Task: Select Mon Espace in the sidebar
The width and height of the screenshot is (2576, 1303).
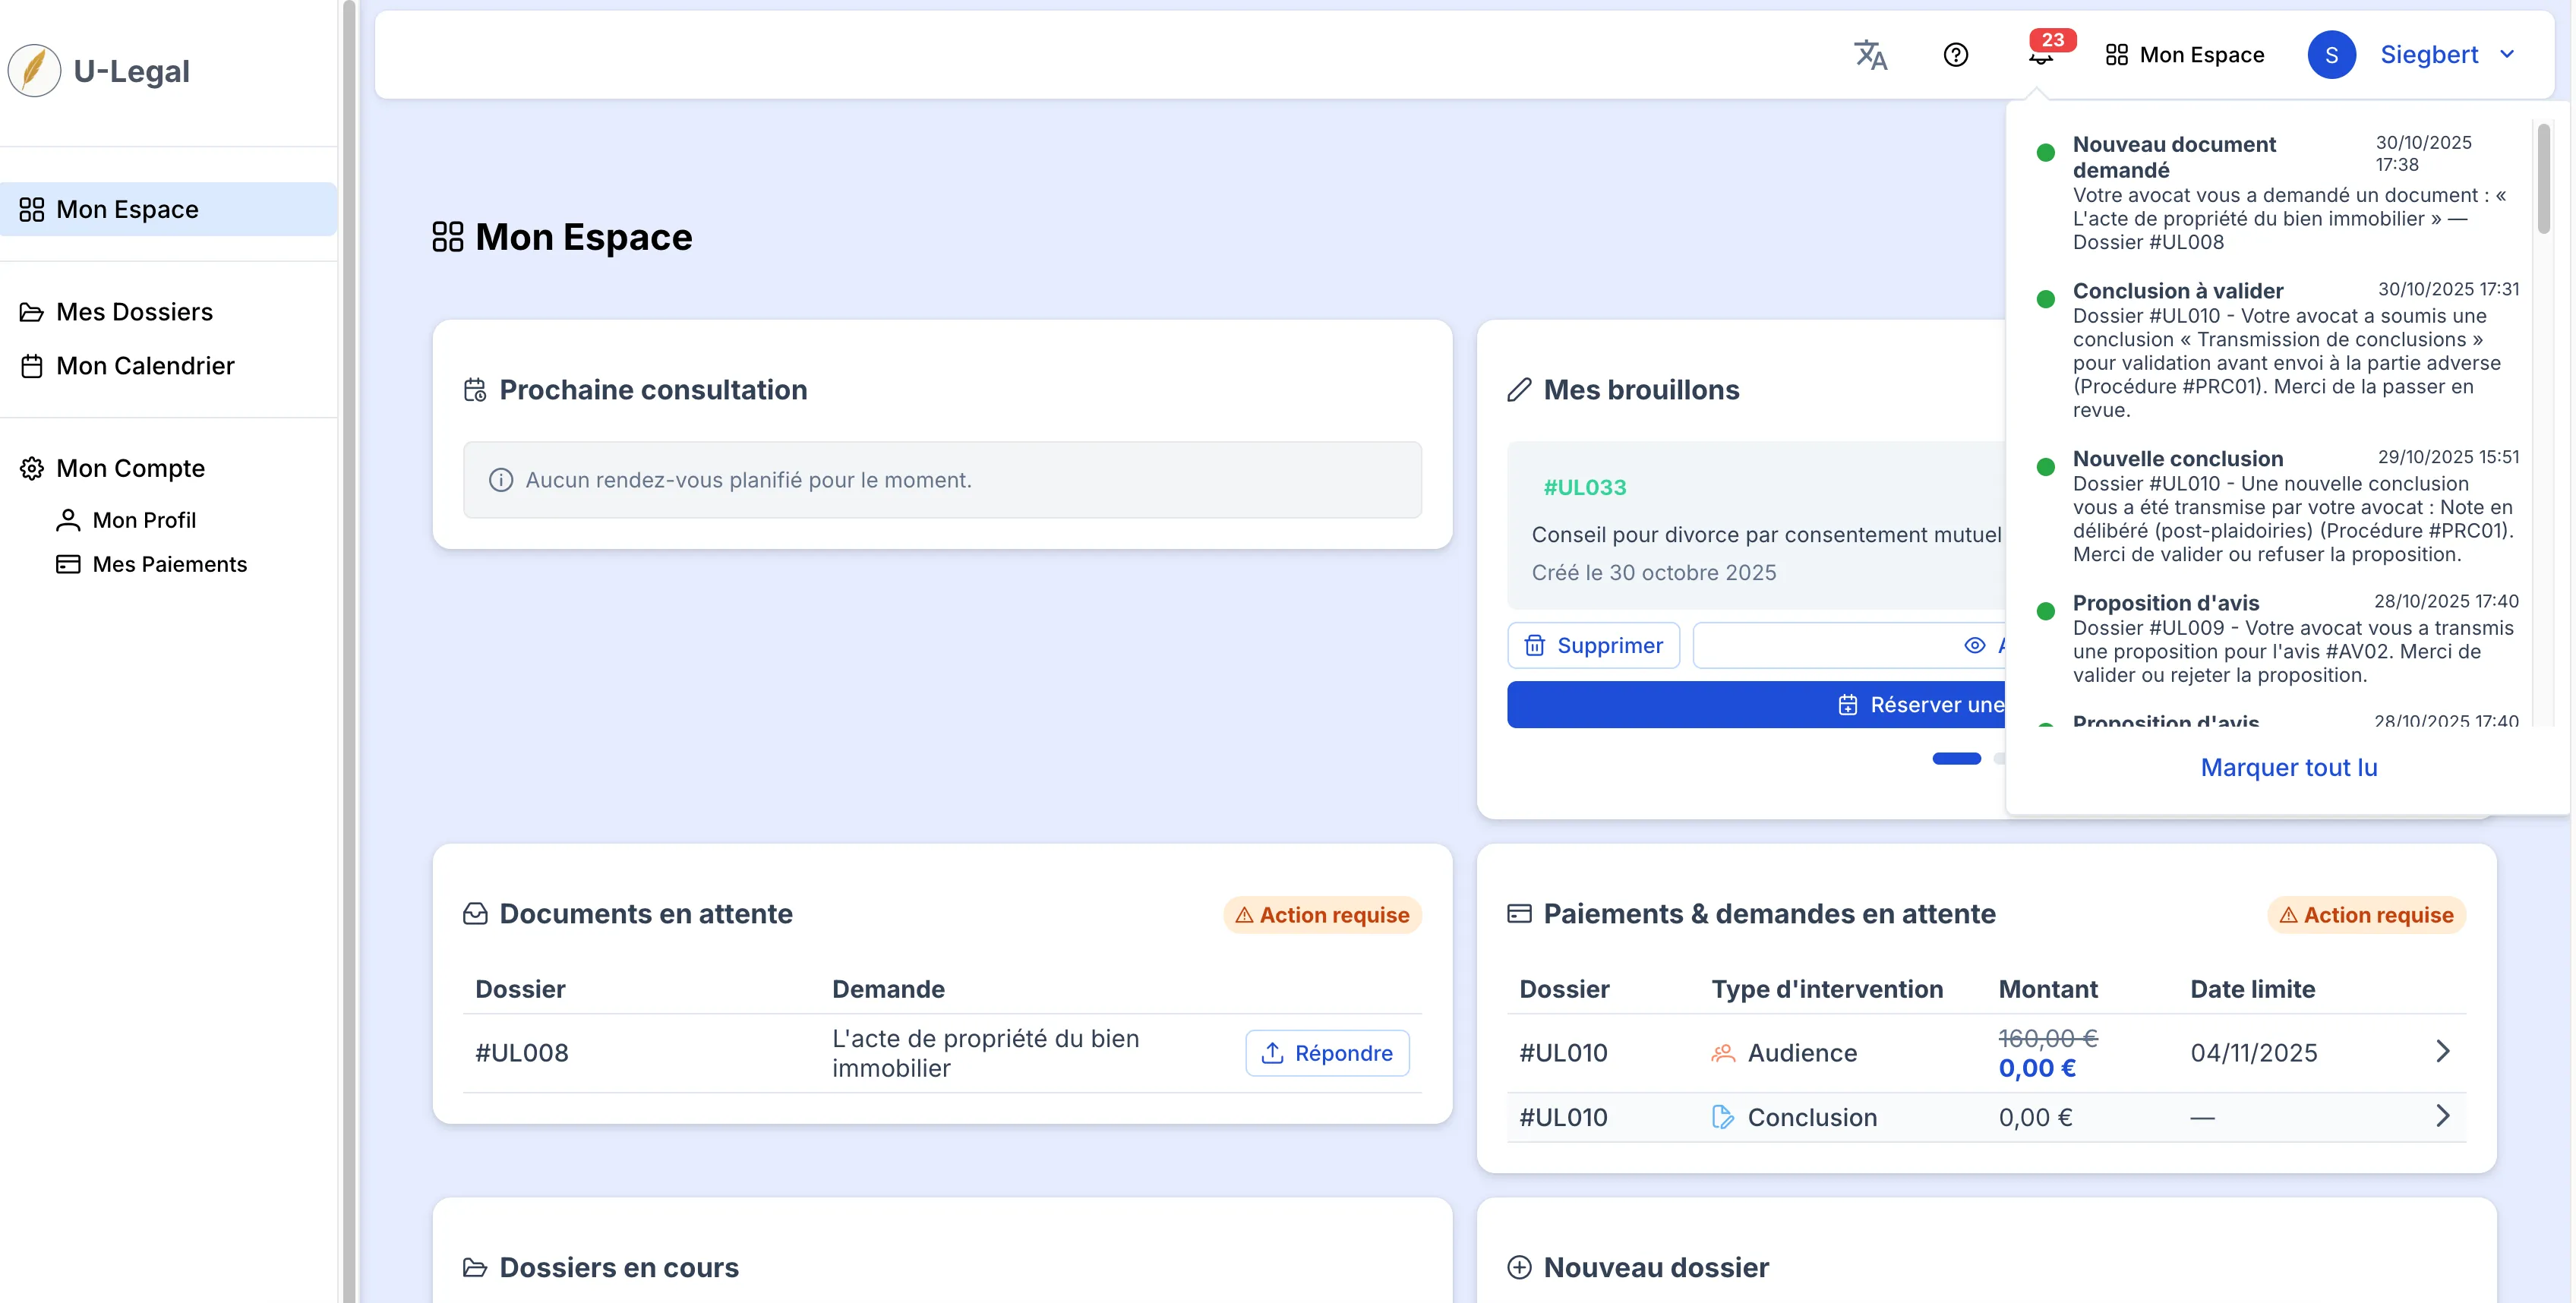Action: 168,209
